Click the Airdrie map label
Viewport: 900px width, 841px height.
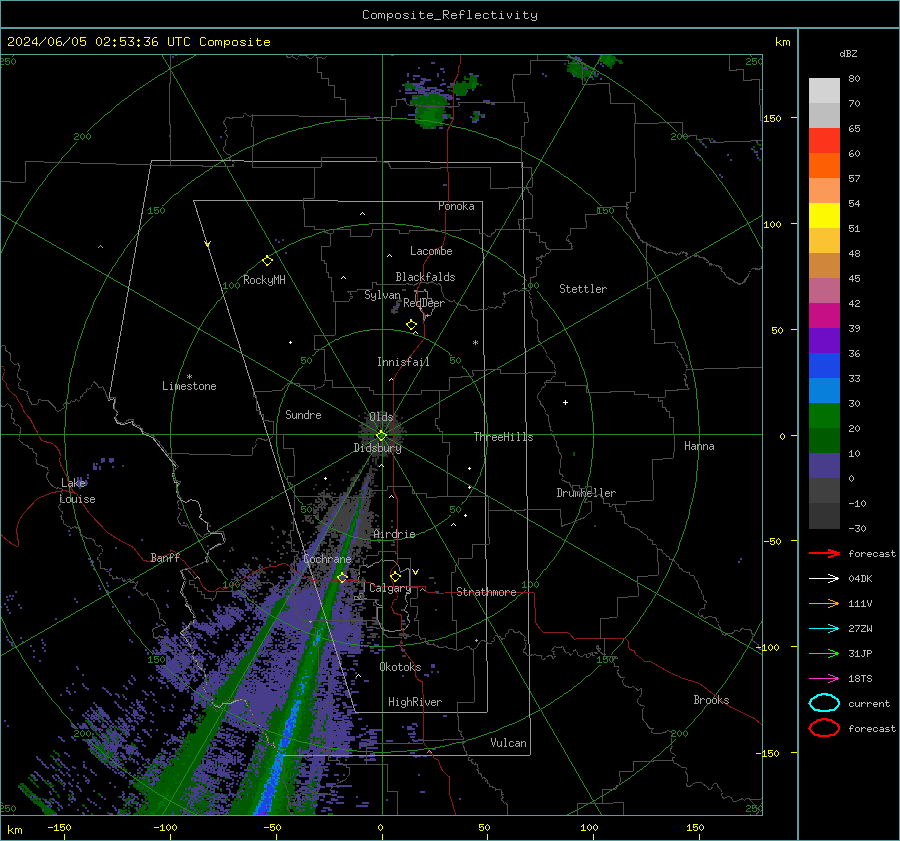[394, 534]
